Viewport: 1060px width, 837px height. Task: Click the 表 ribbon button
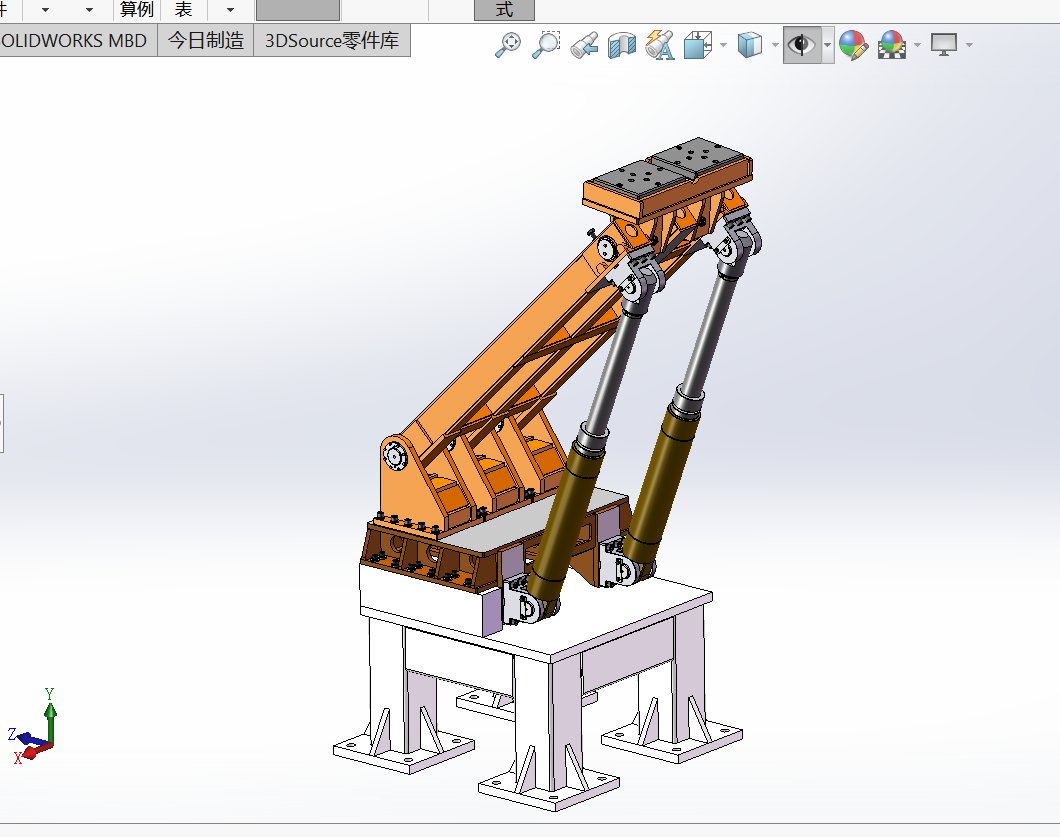(183, 9)
